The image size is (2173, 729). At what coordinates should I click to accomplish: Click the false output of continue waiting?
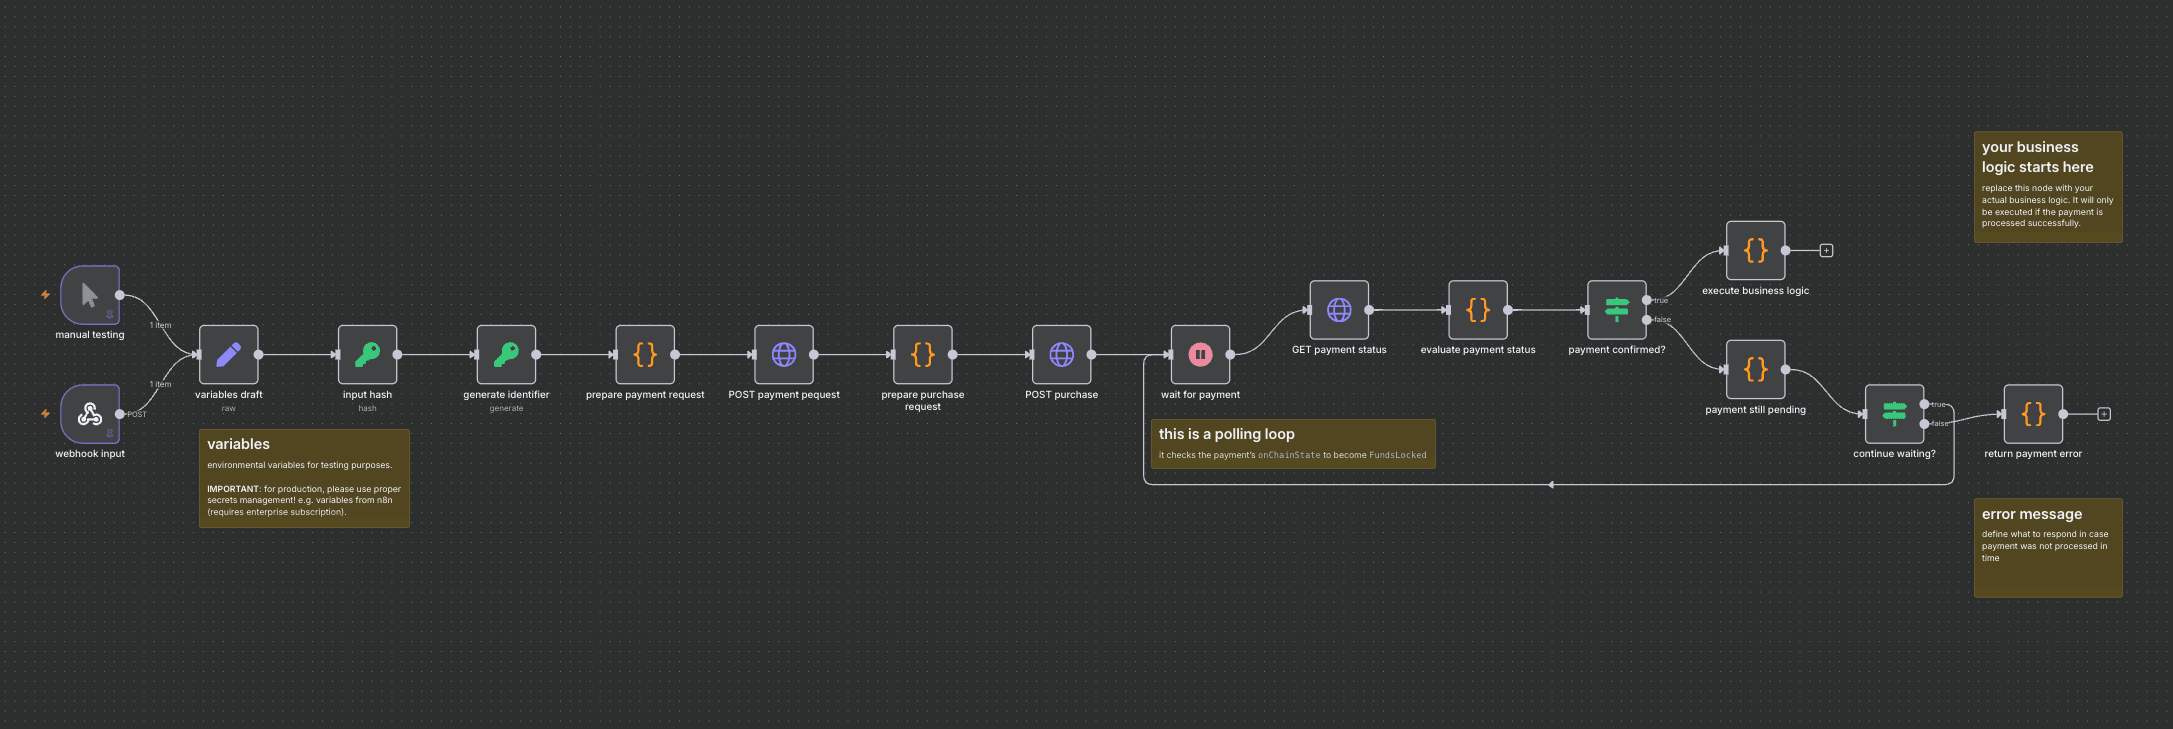(x=1925, y=424)
